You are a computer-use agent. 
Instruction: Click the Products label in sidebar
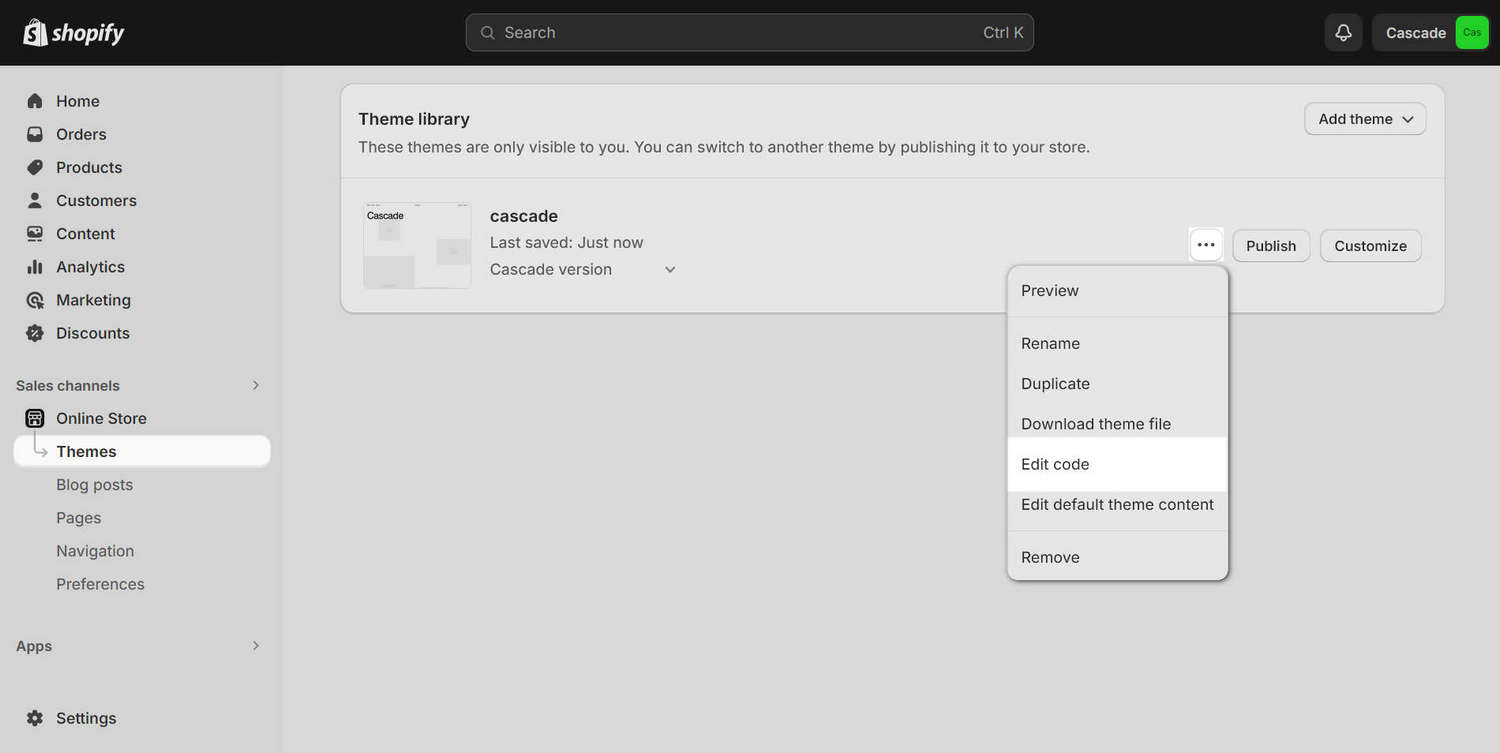click(89, 167)
